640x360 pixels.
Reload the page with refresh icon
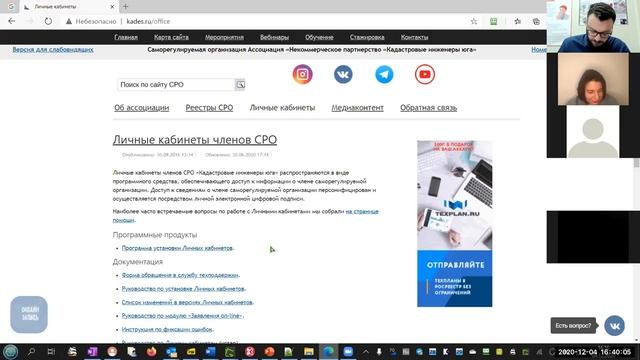pos(48,21)
